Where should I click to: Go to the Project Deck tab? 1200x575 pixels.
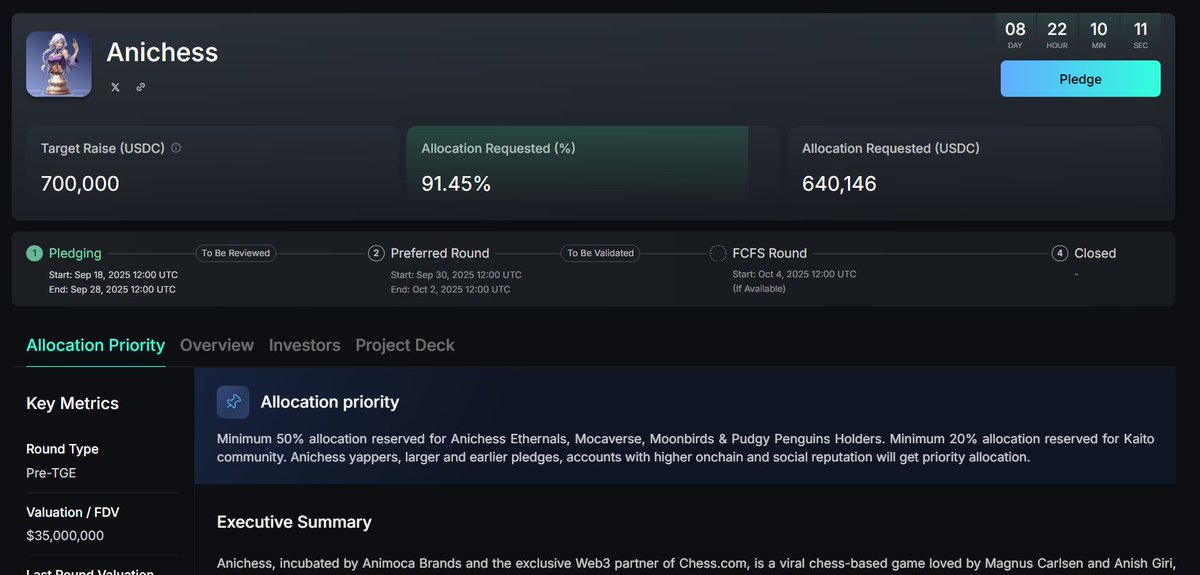405,345
